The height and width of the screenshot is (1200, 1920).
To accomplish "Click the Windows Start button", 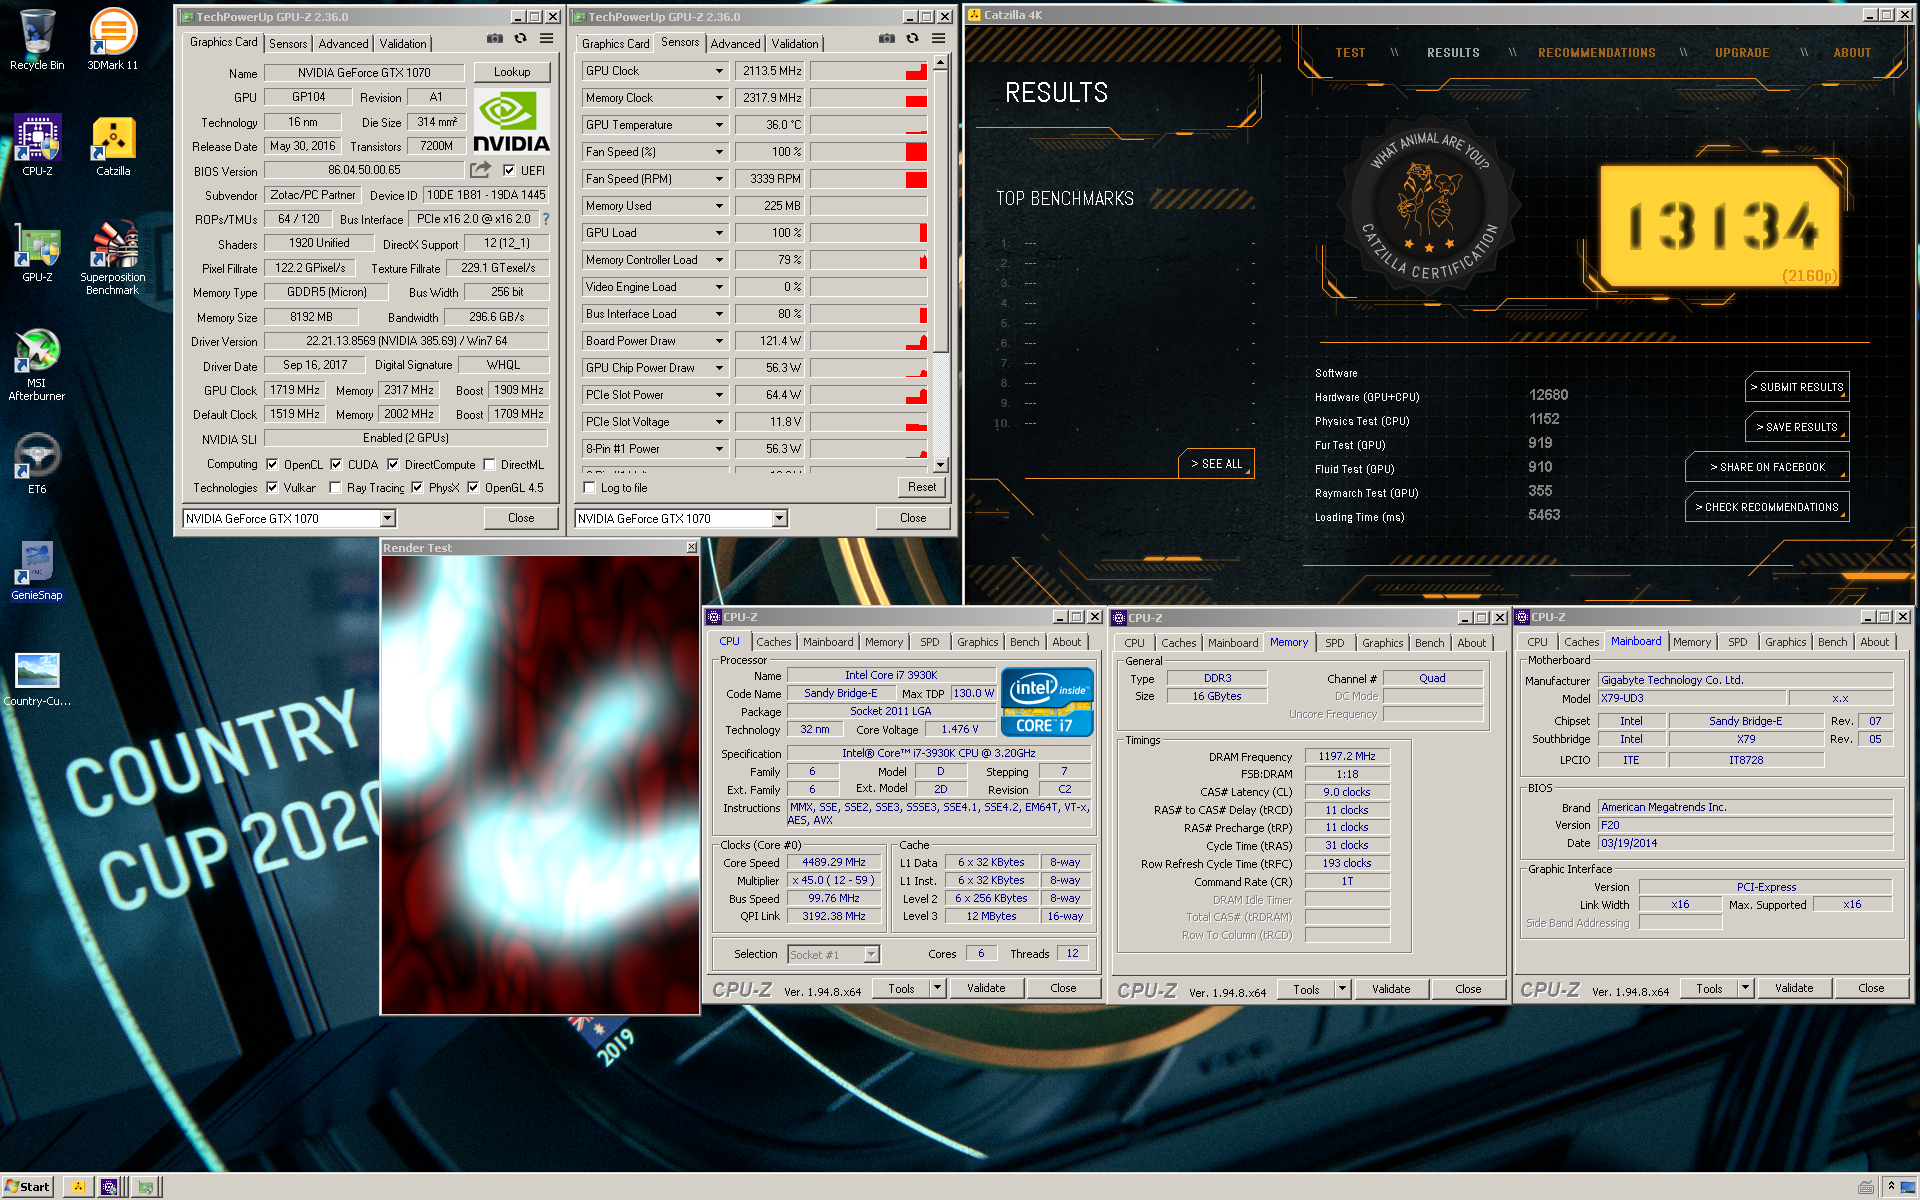I will coord(28,1187).
